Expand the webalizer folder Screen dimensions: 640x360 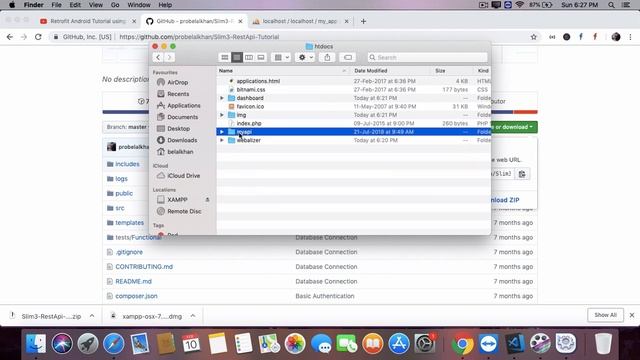click(x=222, y=140)
